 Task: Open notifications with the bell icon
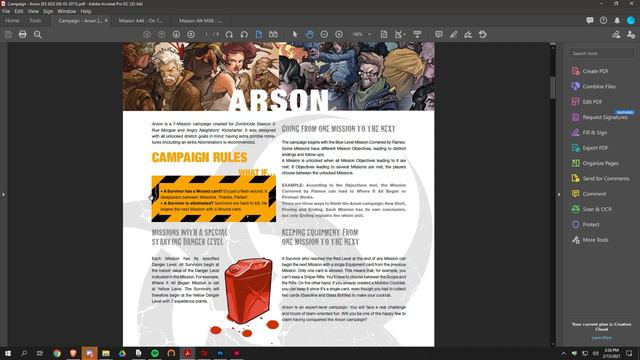[617, 20]
